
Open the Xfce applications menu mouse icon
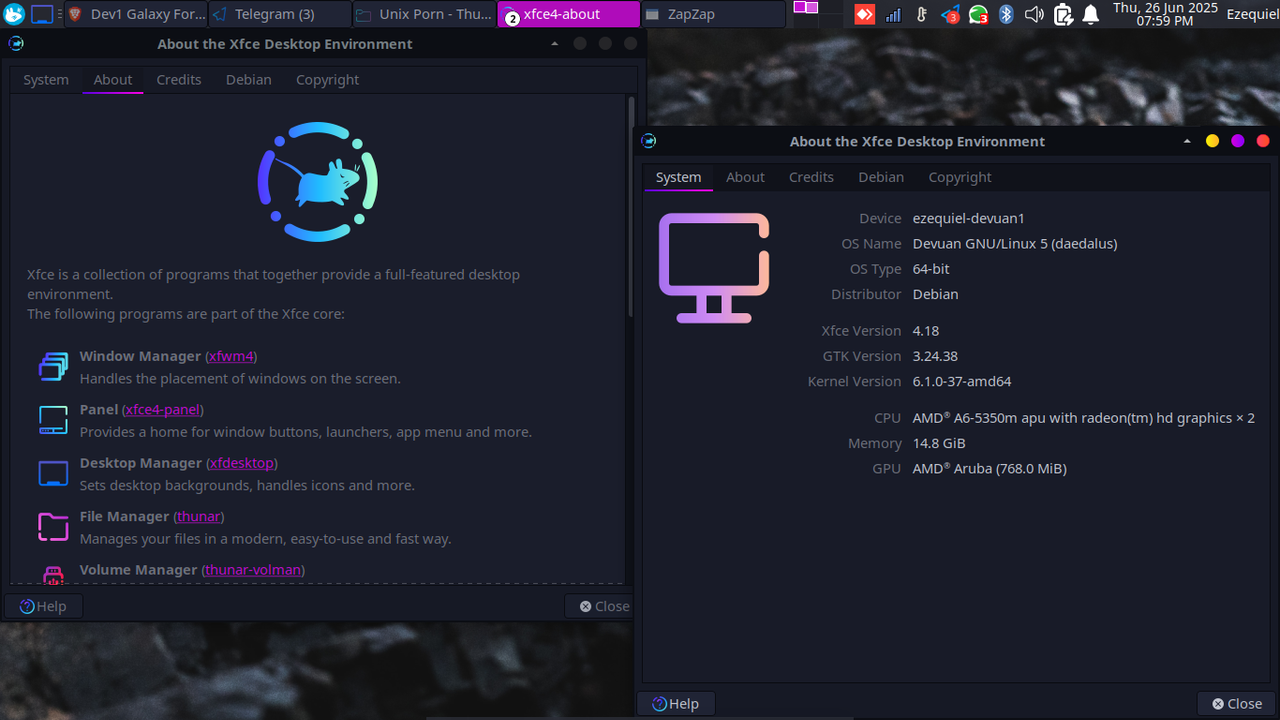click(x=14, y=14)
